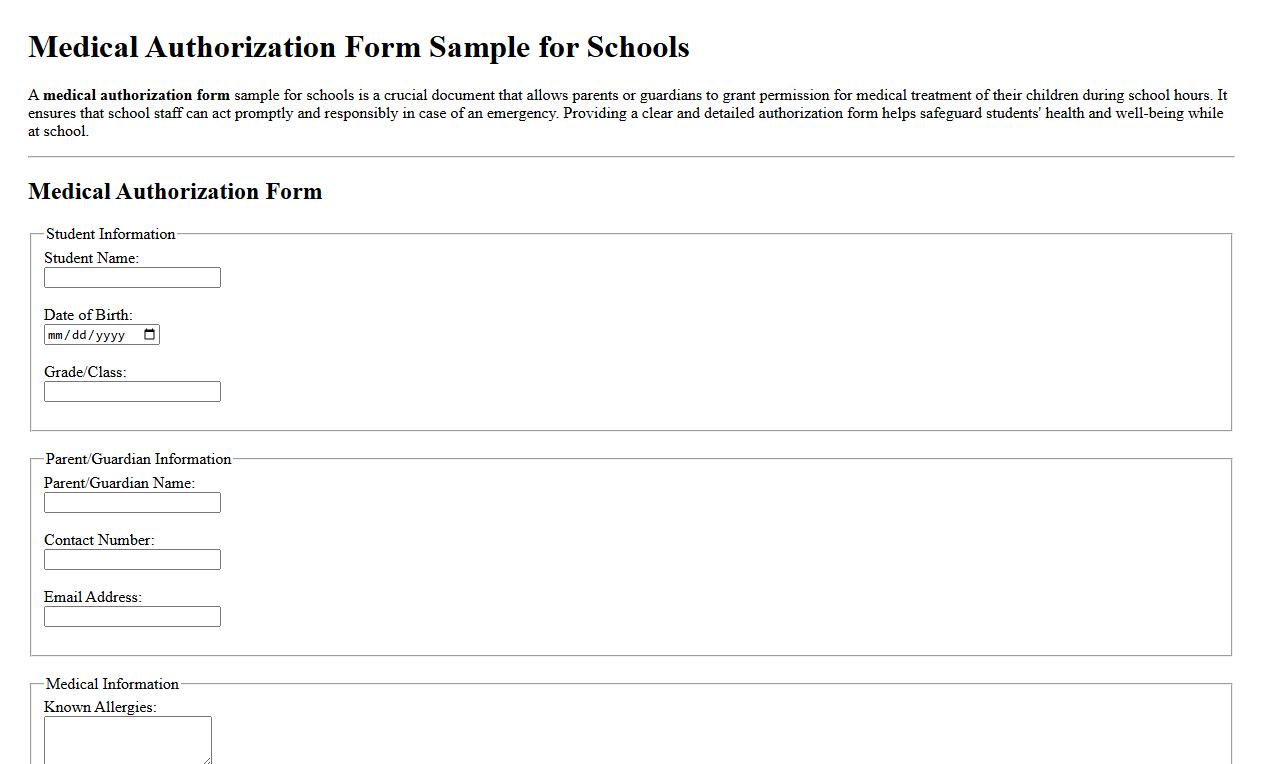Screen dimensions: 1263x764
Task: Click the Student Information fieldset legend
Action: click(110, 234)
